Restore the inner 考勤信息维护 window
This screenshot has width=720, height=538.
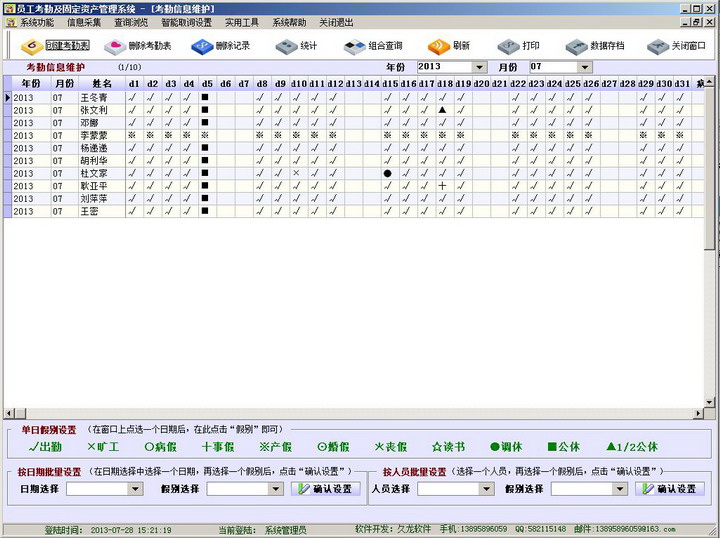coord(697,22)
